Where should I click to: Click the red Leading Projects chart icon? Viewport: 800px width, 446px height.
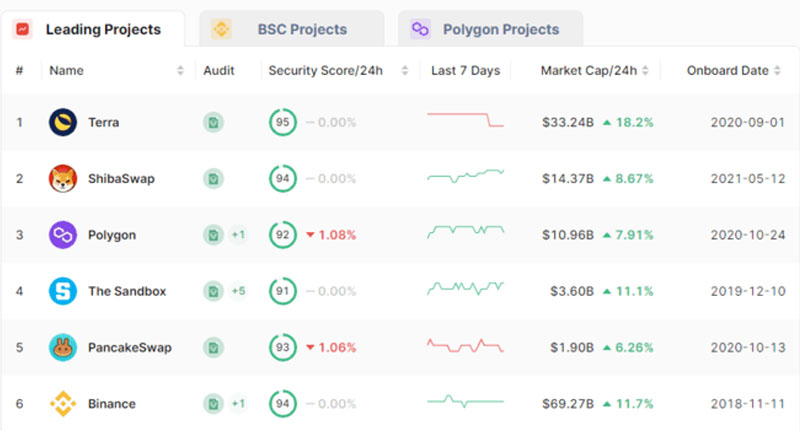22,29
